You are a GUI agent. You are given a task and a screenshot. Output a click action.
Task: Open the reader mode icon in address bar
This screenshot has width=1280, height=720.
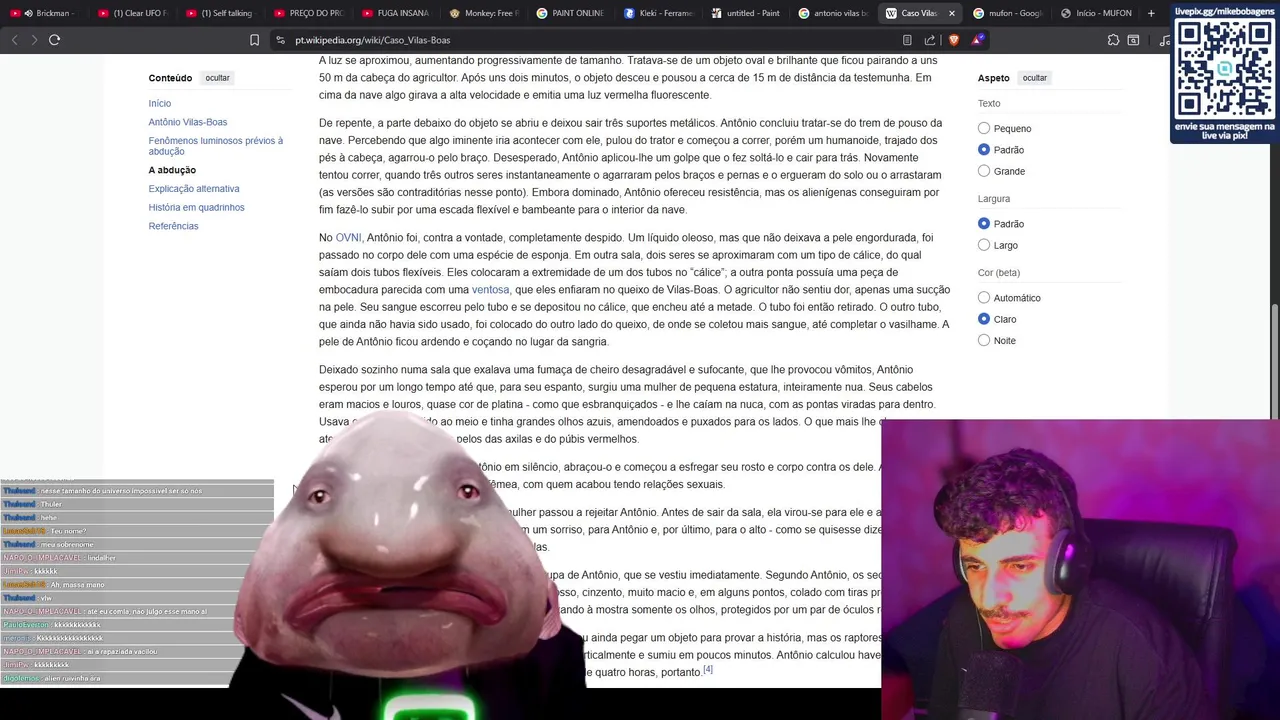[x=907, y=40]
